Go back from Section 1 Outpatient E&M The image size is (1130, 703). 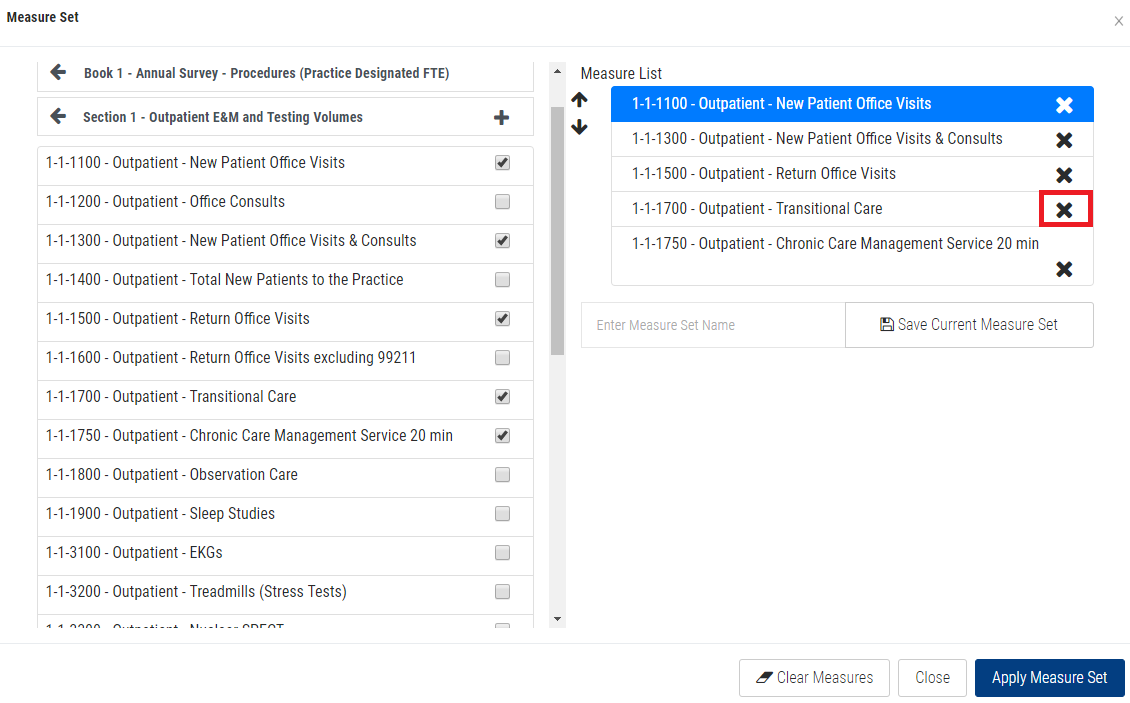coord(58,117)
